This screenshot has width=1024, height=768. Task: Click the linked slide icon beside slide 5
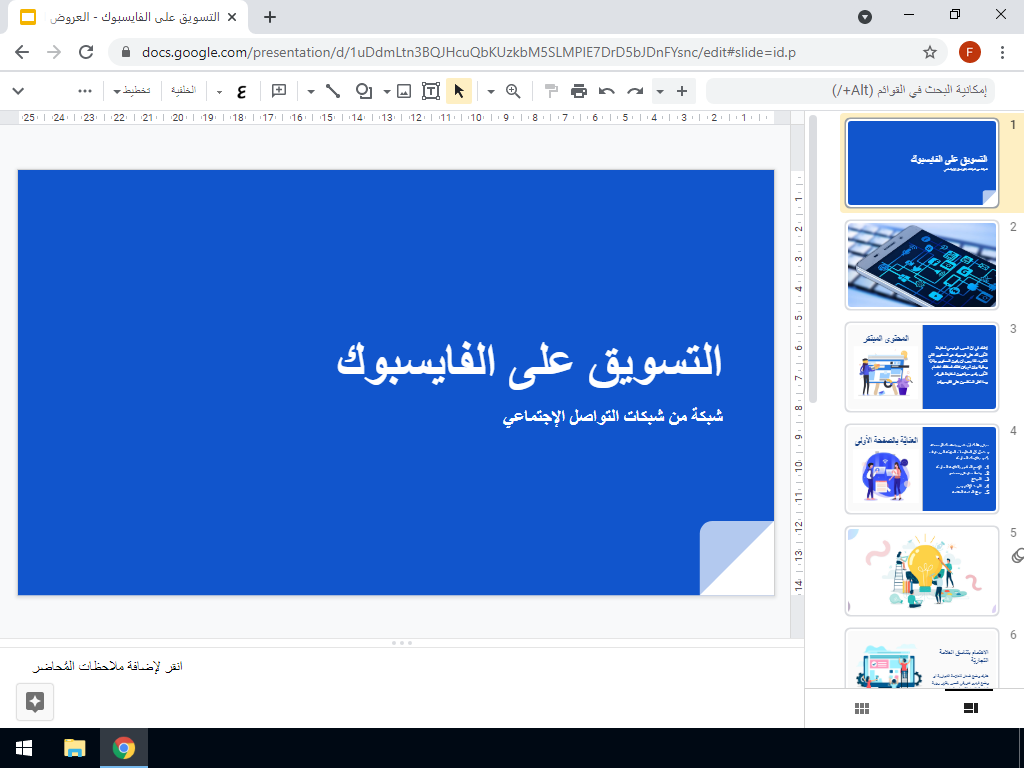[x=1017, y=556]
